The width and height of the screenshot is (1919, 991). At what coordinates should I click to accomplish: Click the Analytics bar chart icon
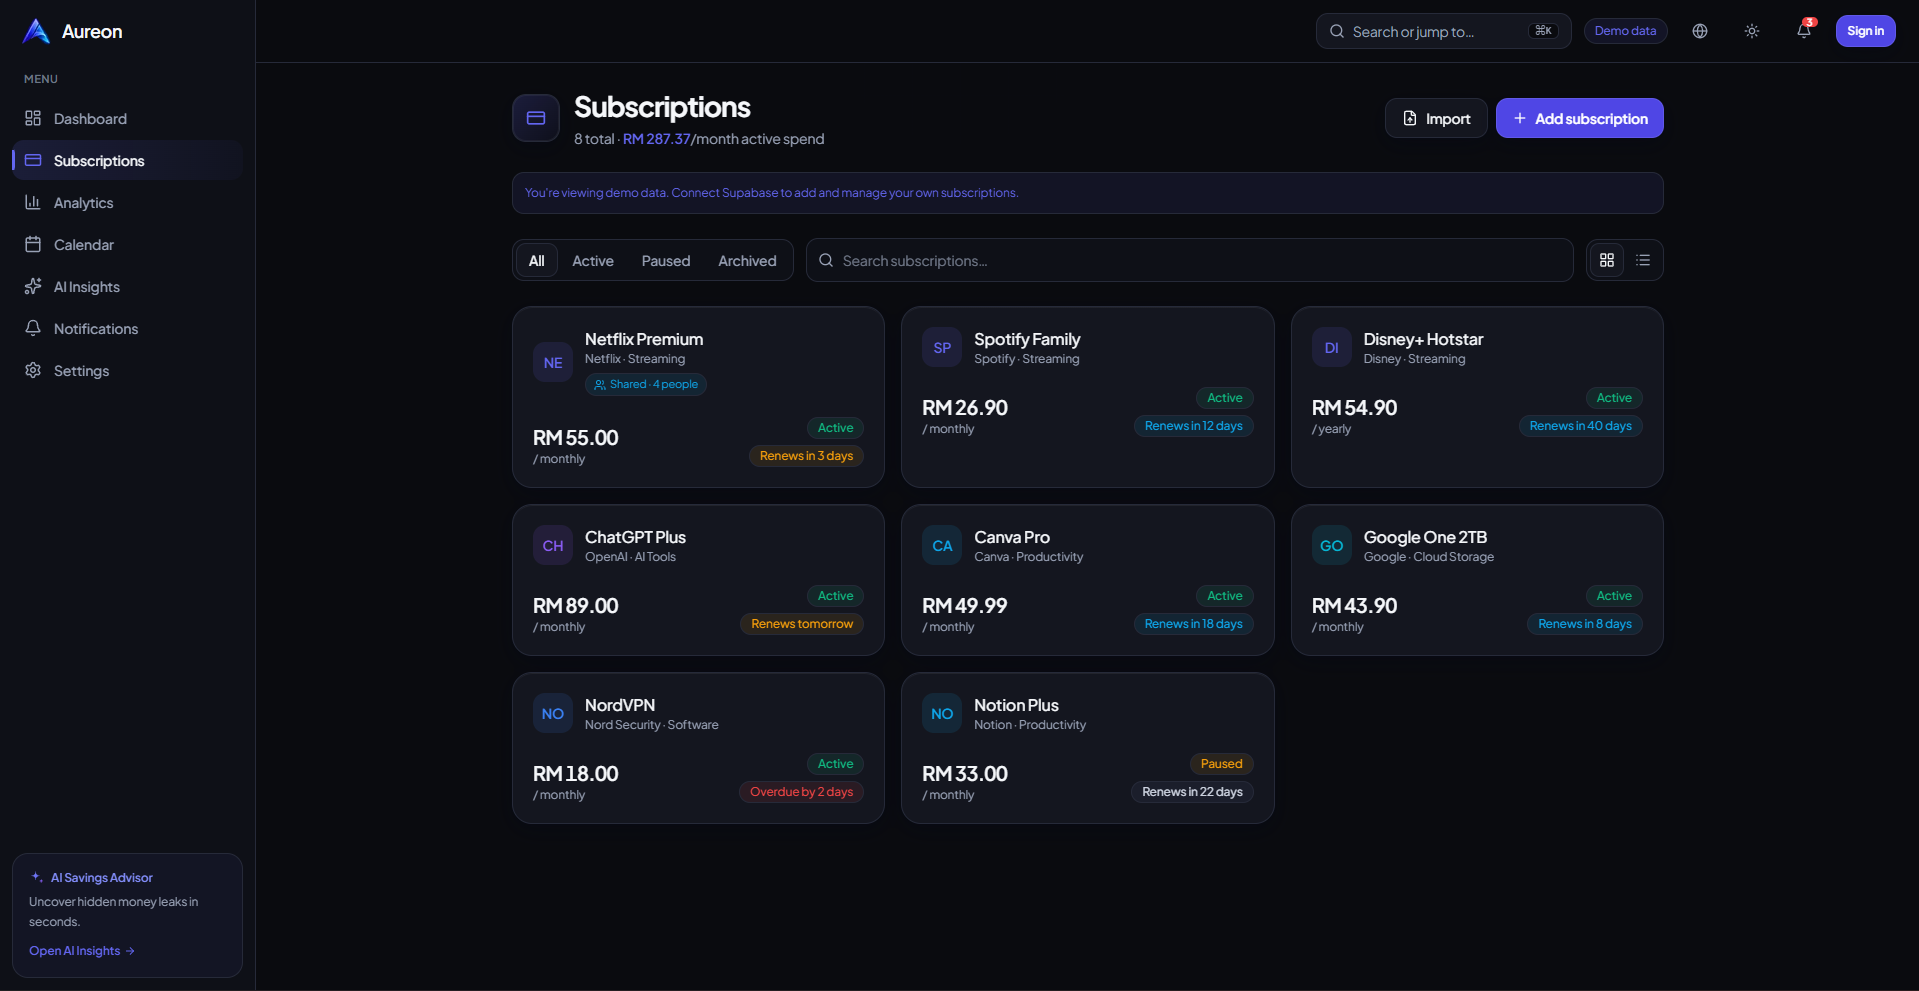[x=33, y=202]
